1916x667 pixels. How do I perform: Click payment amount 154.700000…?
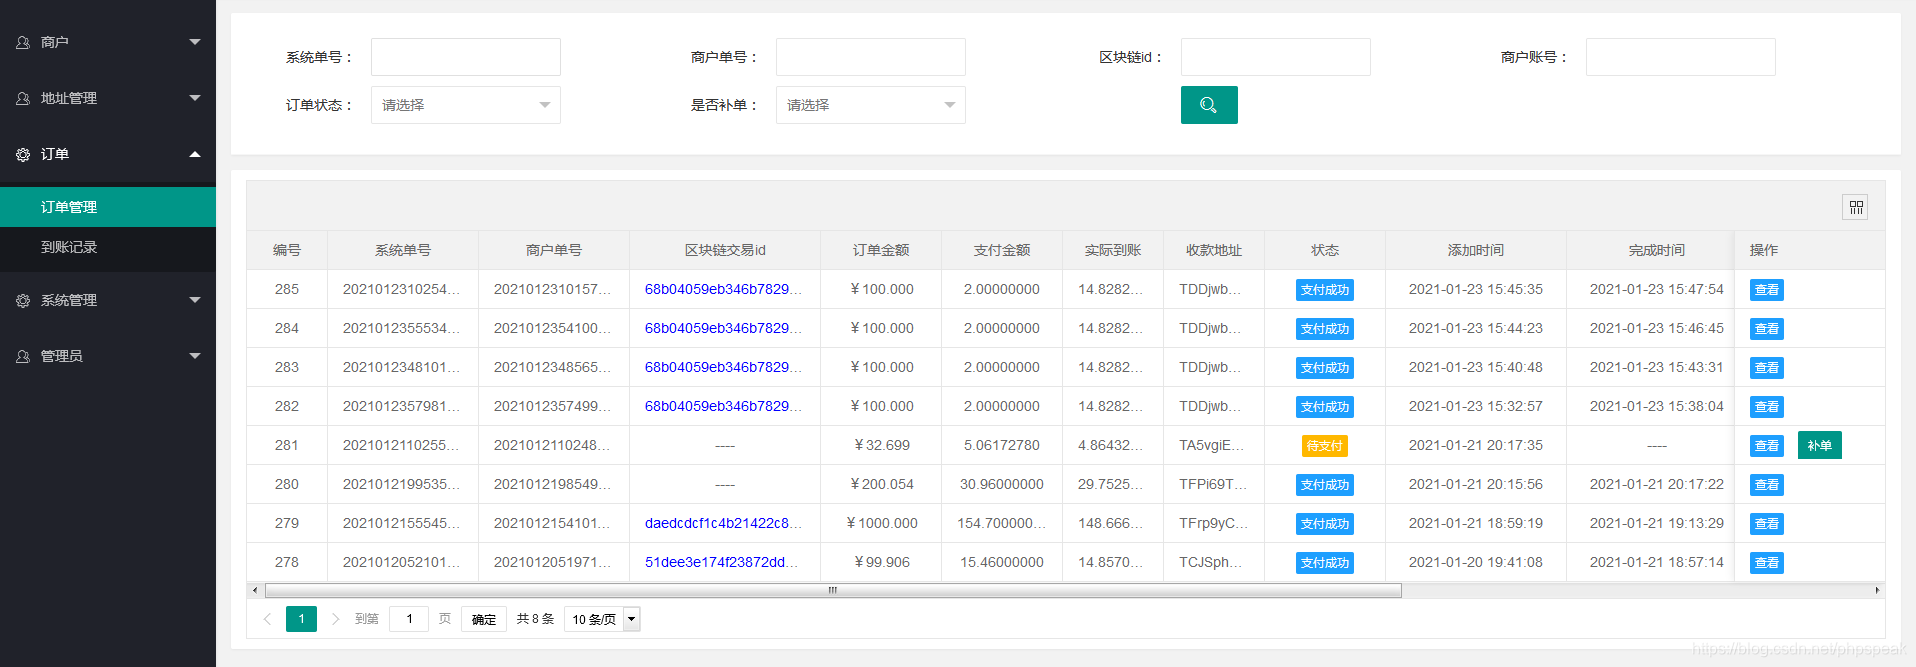coord(1002,523)
